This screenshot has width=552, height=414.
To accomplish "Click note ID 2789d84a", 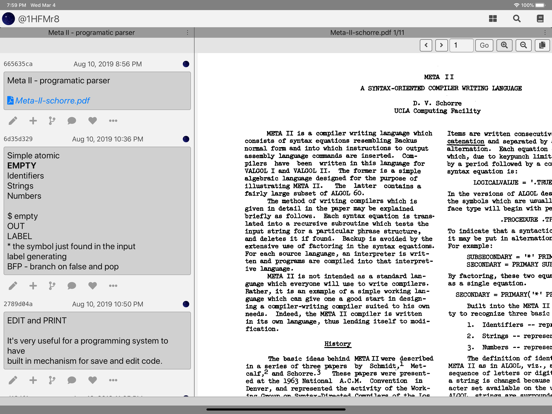I will click(18, 304).
